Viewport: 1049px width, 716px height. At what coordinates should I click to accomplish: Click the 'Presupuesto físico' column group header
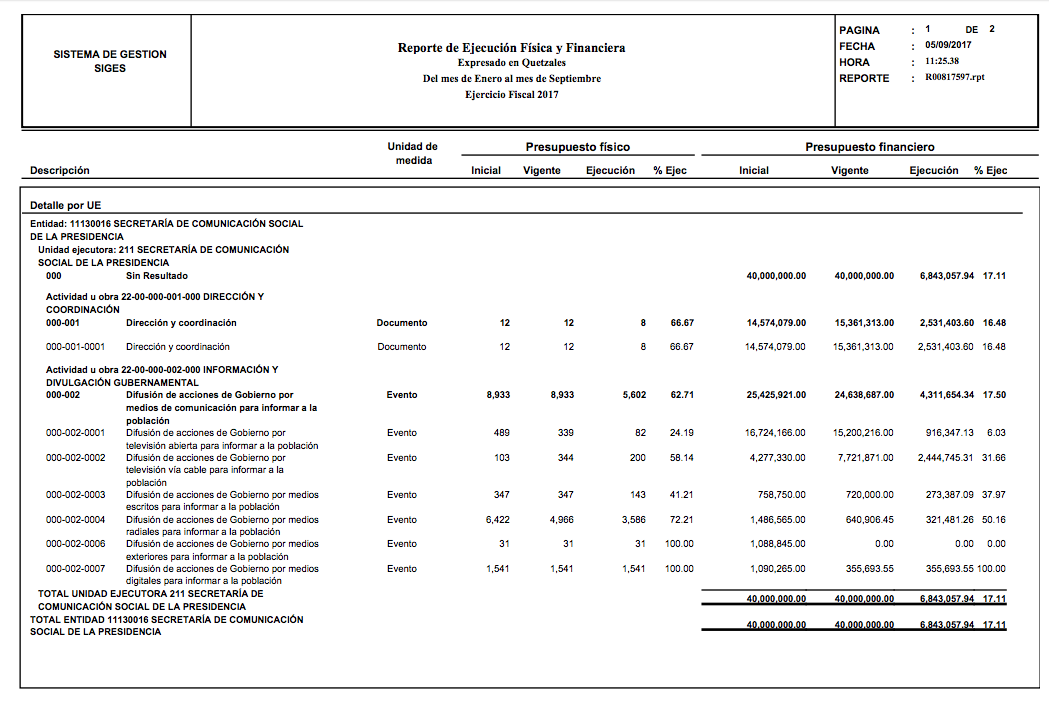point(578,147)
